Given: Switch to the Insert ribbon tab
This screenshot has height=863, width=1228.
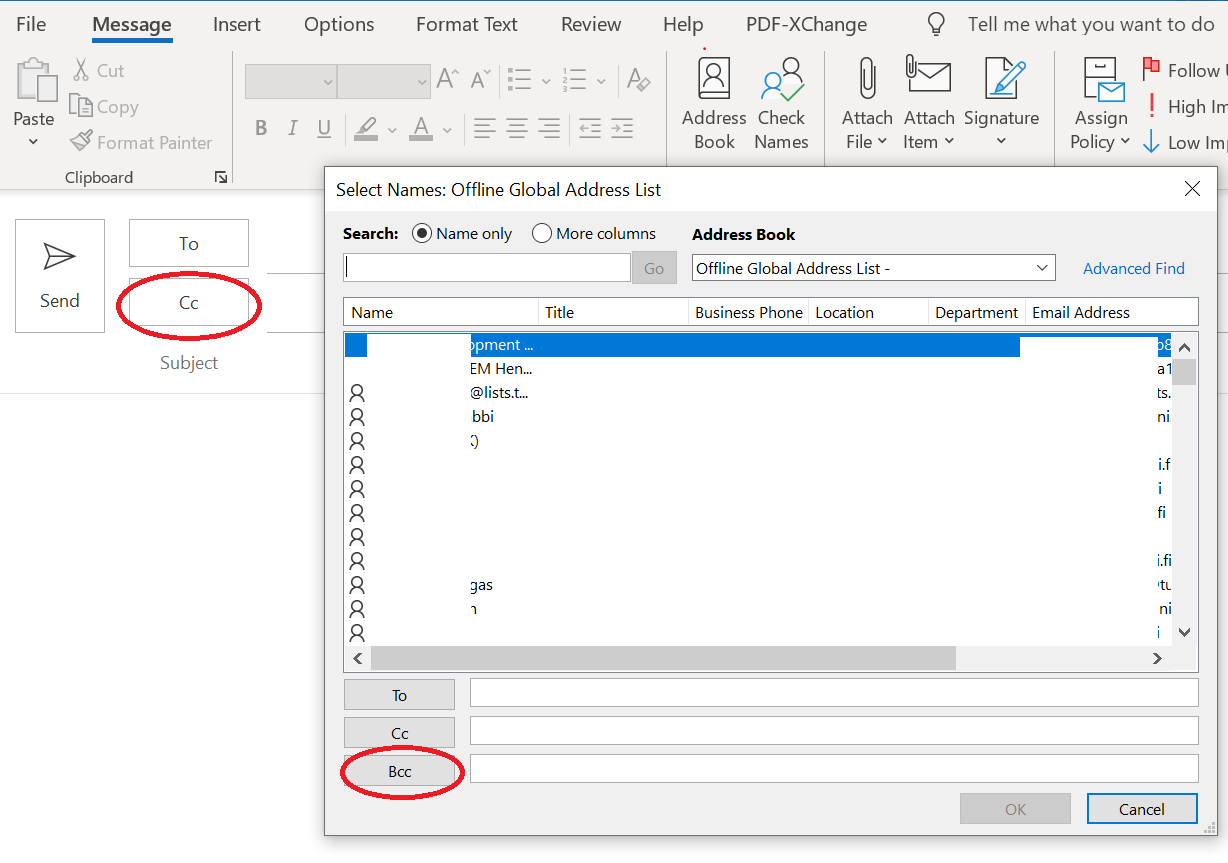Looking at the screenshot, I should 237,25.
